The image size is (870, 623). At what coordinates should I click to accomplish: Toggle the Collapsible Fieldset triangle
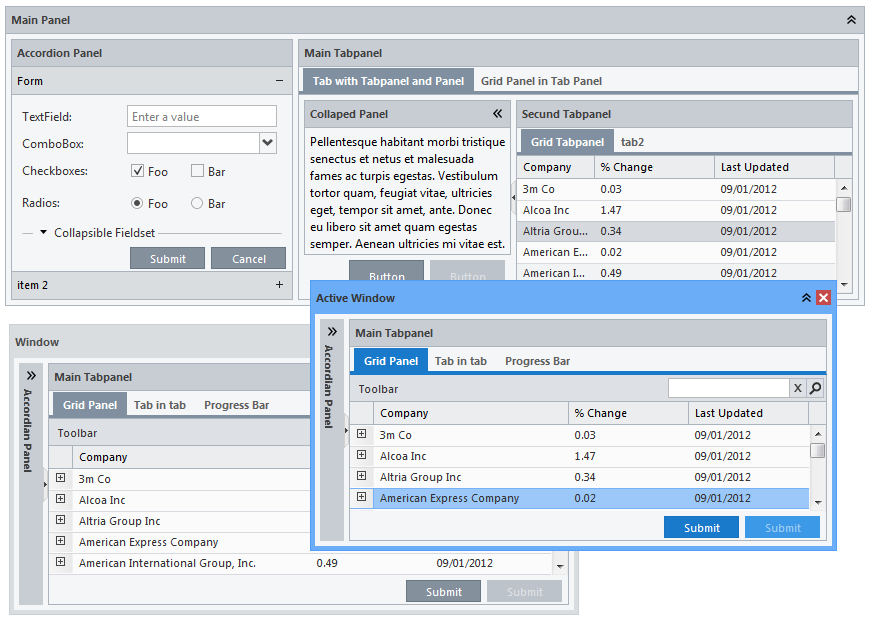(x=43, y=232)
